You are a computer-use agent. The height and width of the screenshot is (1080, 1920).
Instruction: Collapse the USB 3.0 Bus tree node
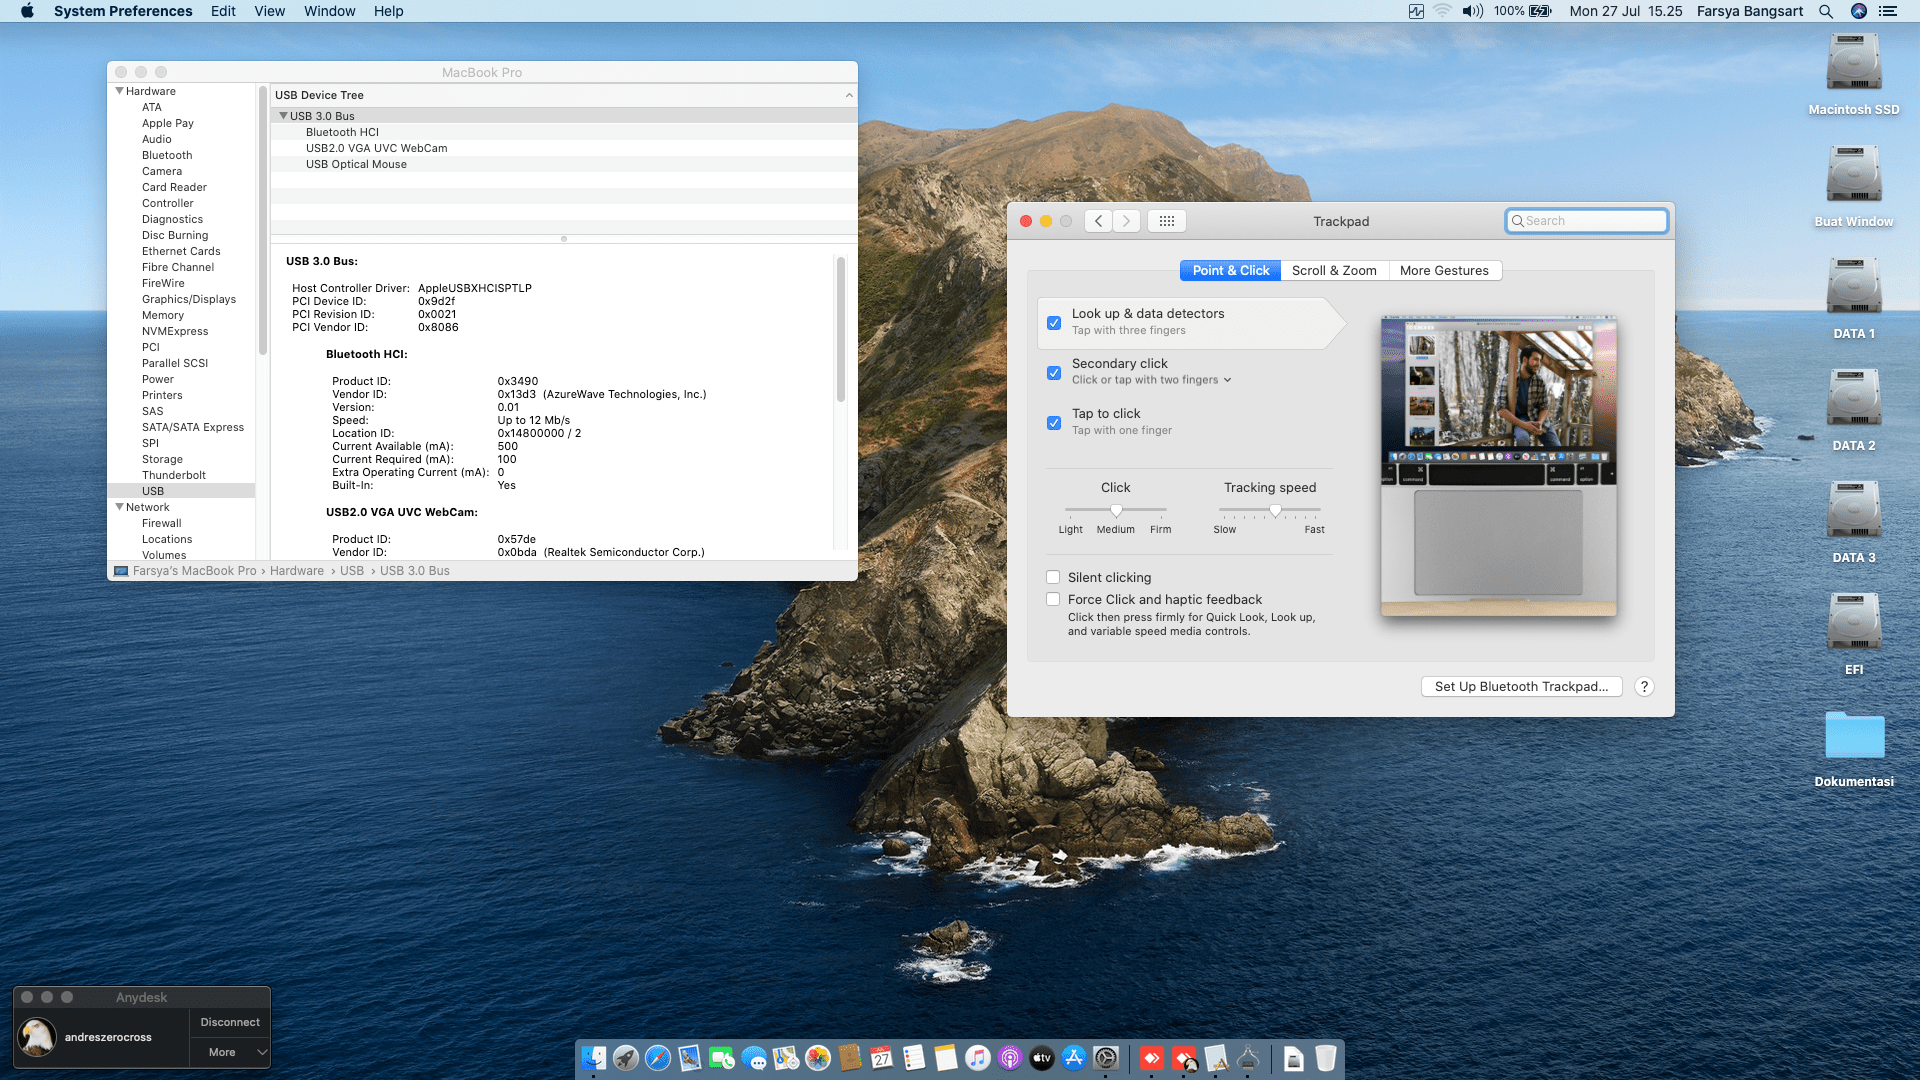point(283,116)
